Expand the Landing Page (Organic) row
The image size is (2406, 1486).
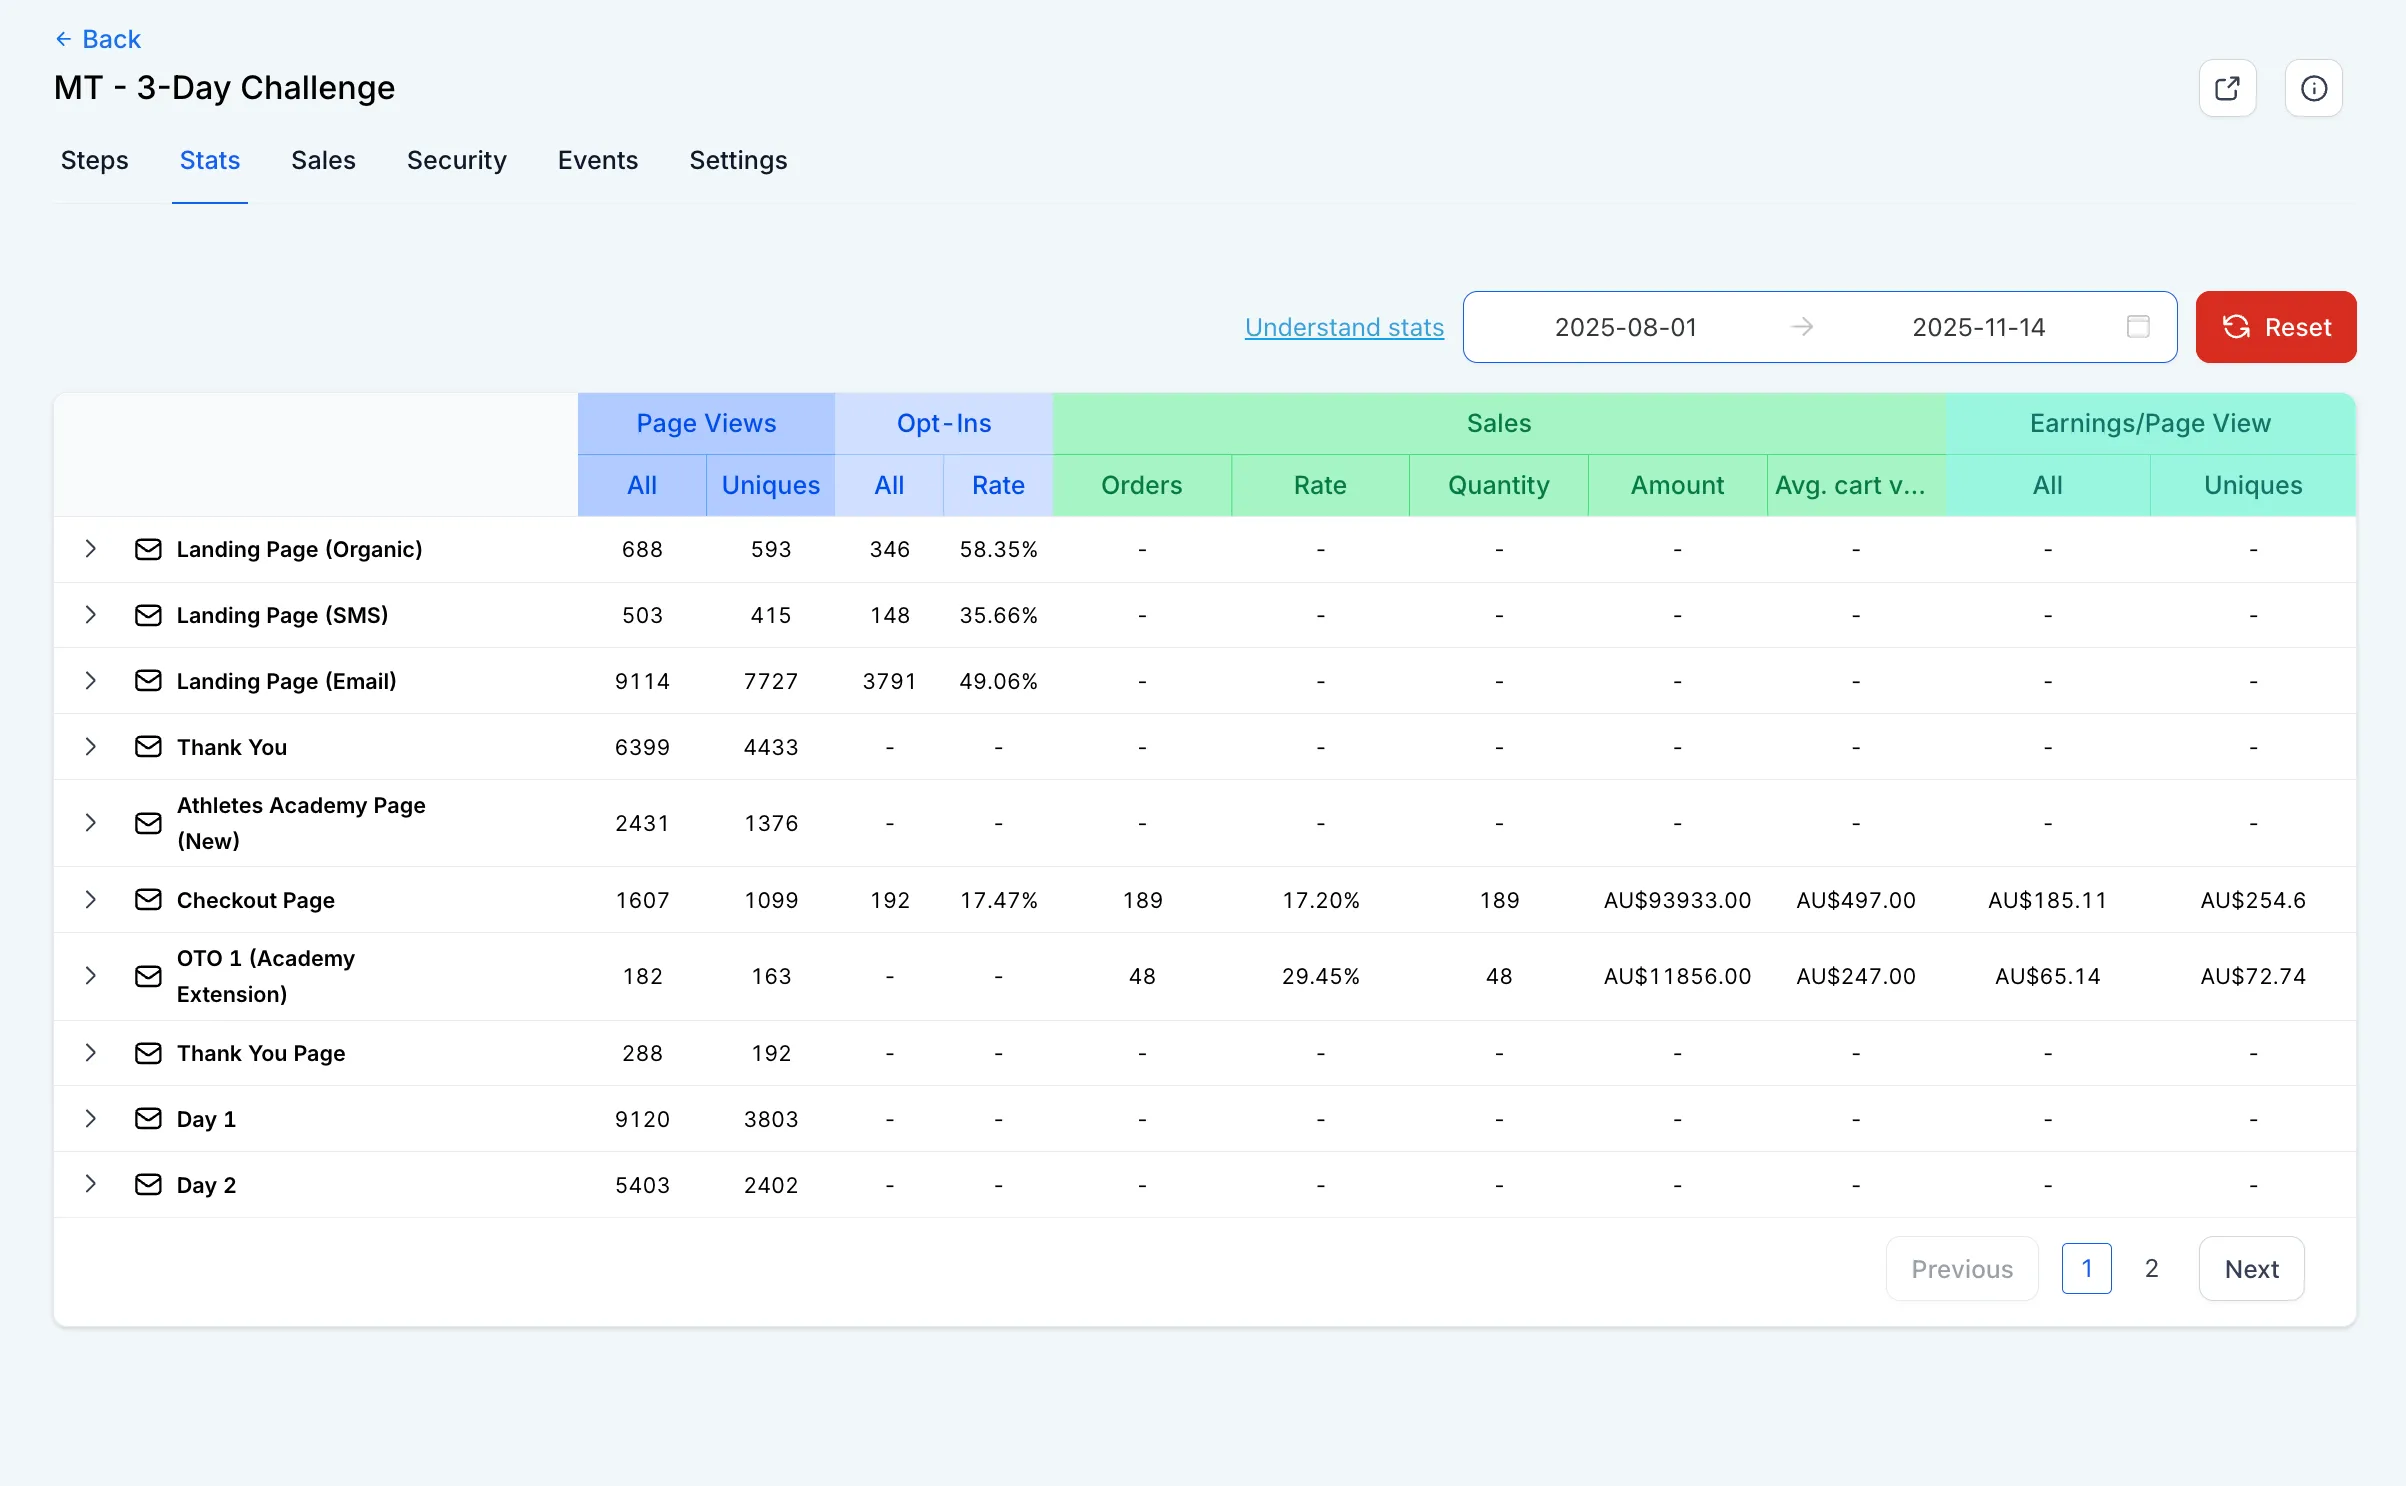[90, 549]
